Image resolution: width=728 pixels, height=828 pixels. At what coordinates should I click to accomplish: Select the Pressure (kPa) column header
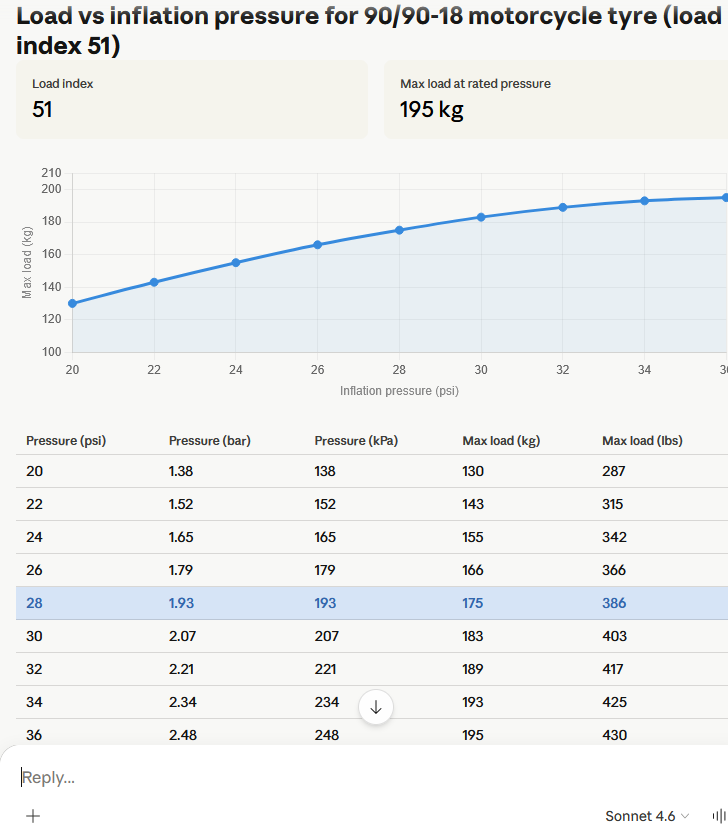356,441
